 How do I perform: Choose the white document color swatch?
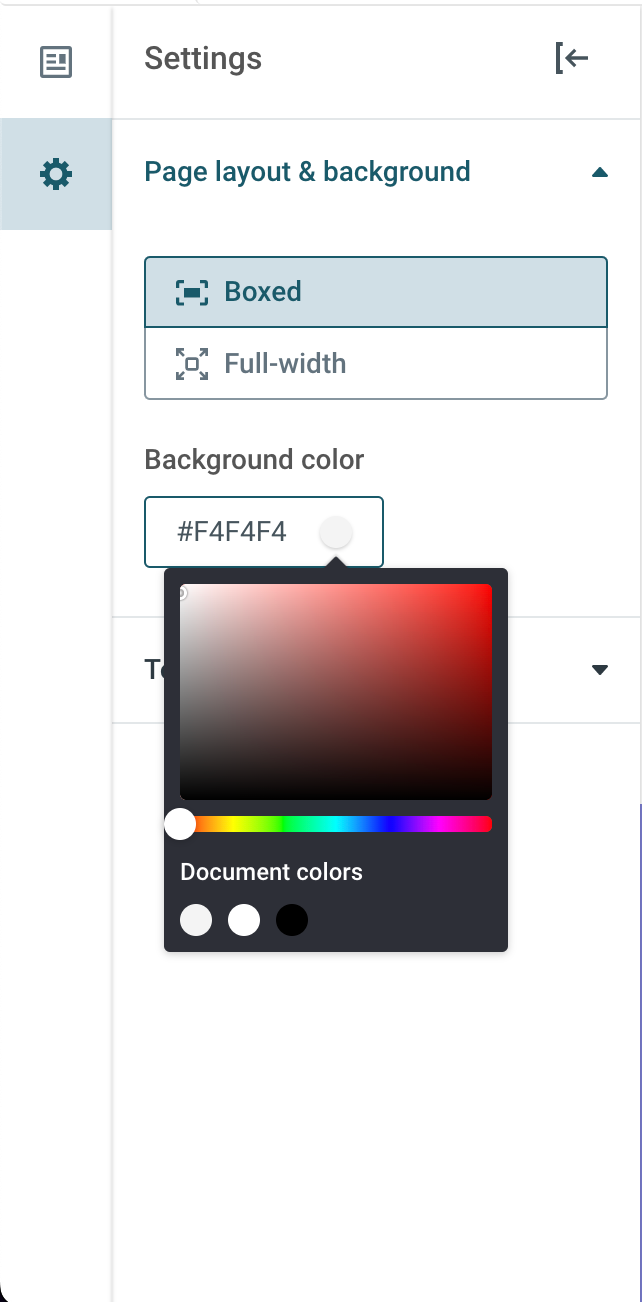click(x=244, y=920)
